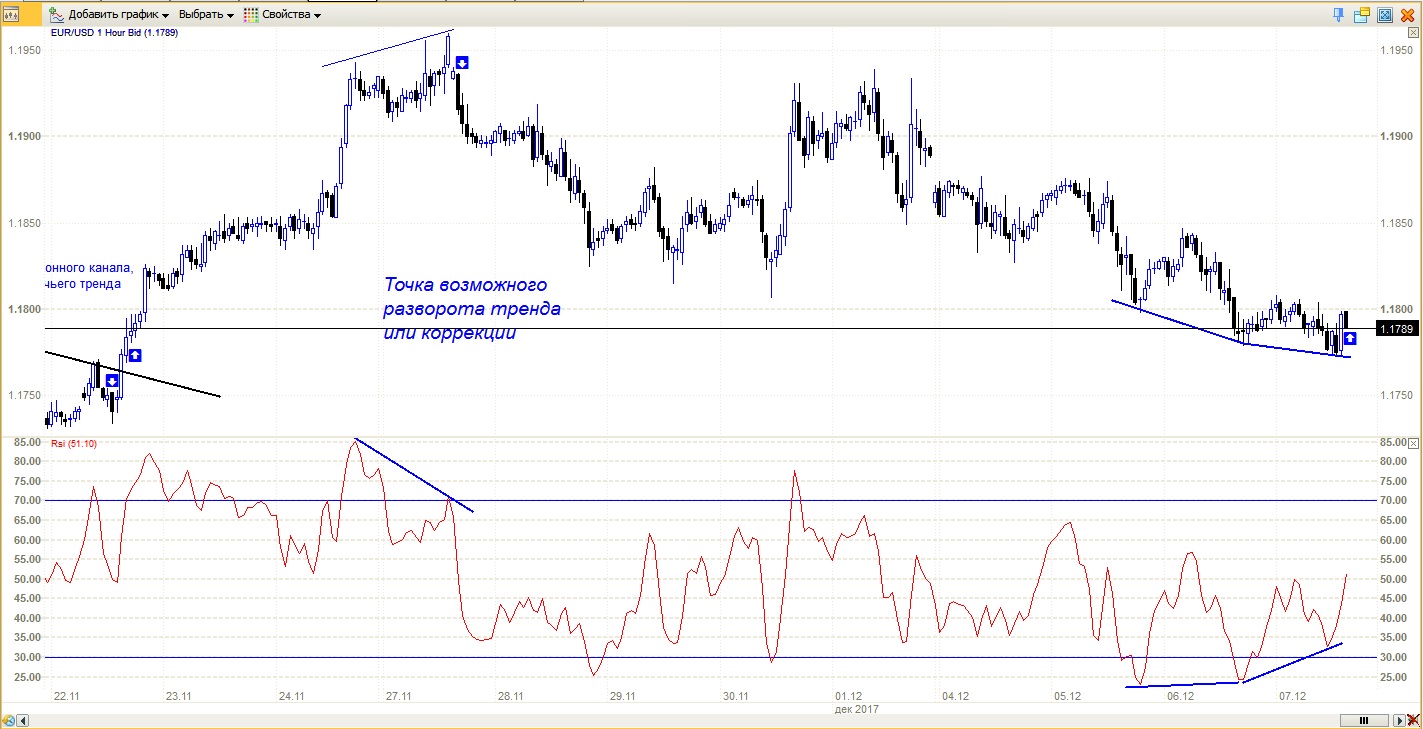Click the down arrow marker on the black trendline
This screenshot has height=729, width=1423.
pos(112,381)
